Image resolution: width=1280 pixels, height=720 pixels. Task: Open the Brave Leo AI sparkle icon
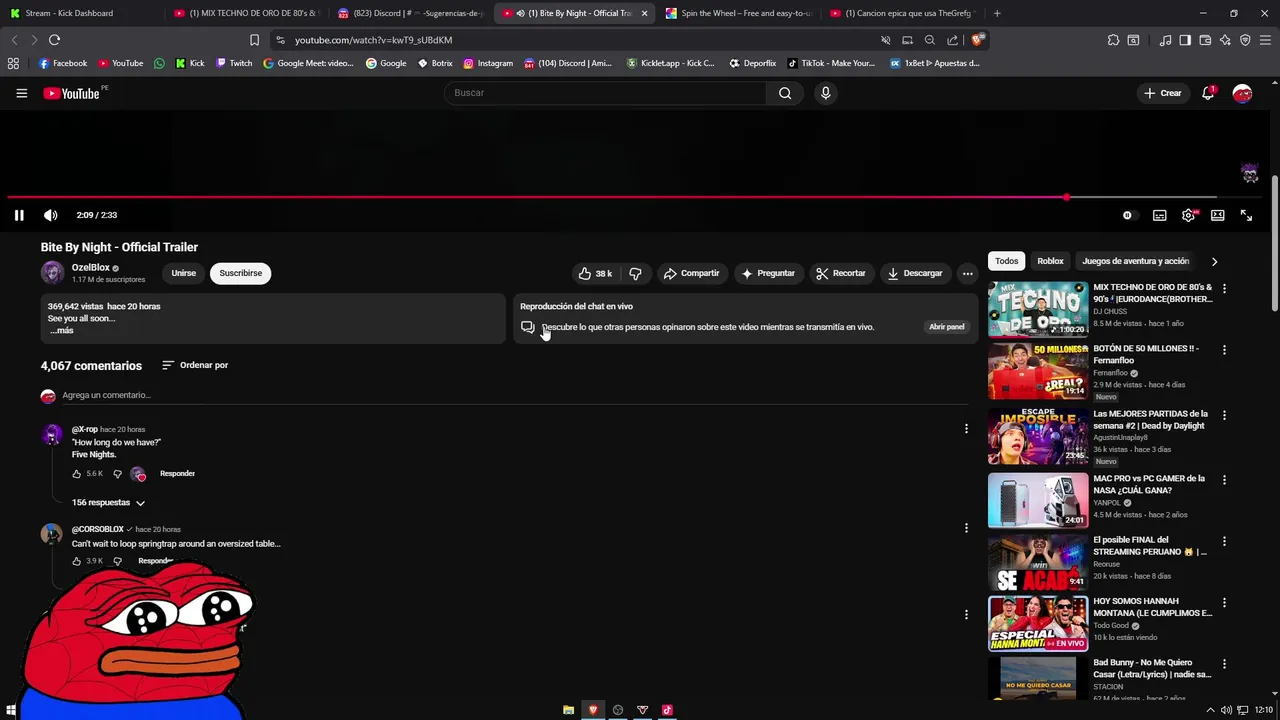pos(1225,40)
